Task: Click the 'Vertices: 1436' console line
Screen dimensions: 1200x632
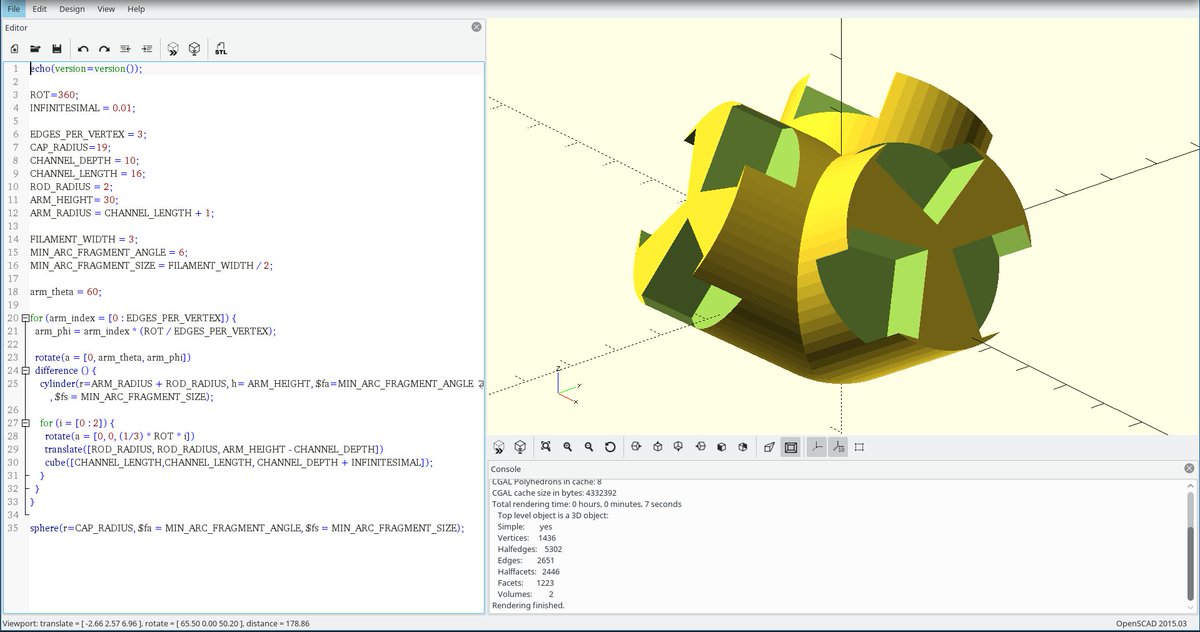Action: pos(526,538)
